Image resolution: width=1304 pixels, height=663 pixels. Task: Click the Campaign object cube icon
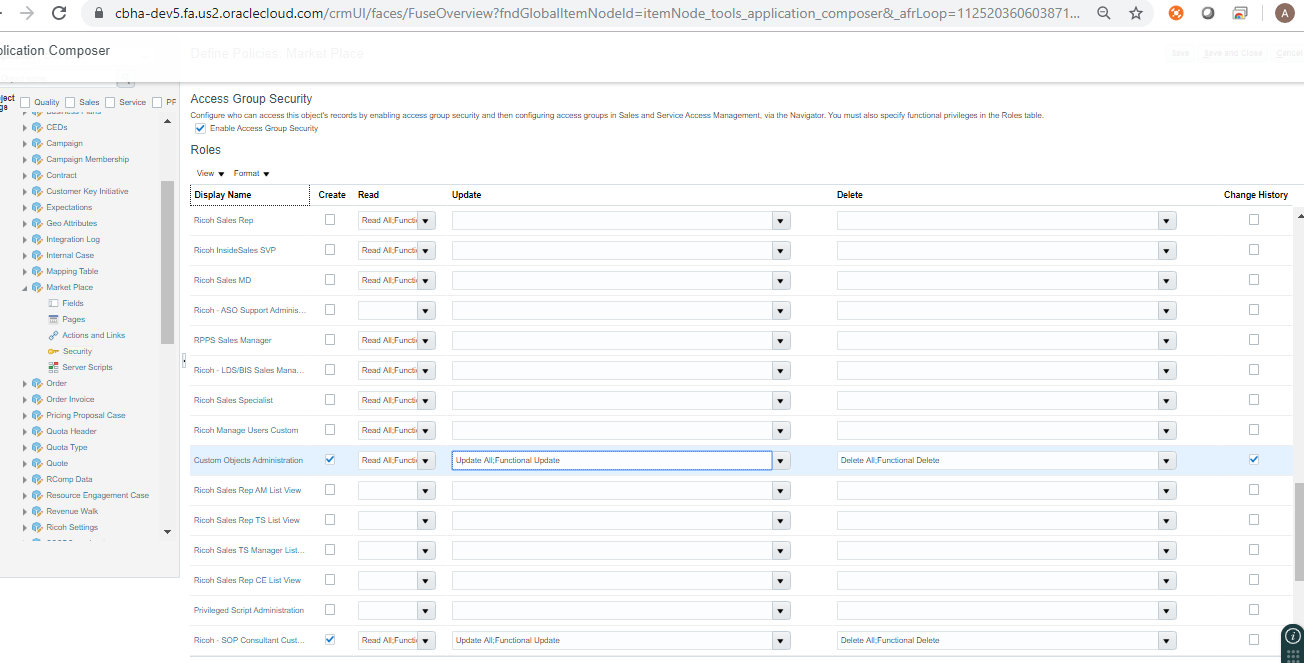pos(37,143)
